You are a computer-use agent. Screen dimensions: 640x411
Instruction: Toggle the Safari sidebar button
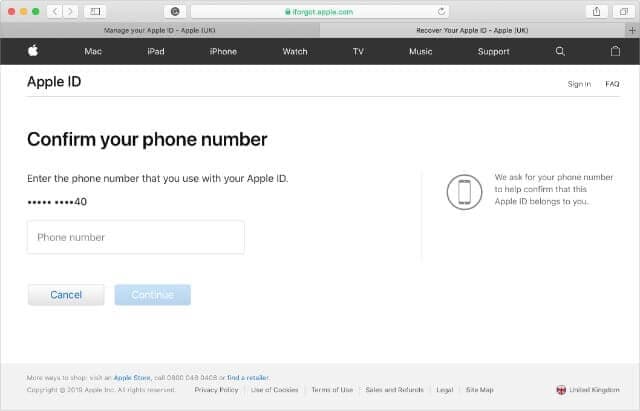point(95,11)
